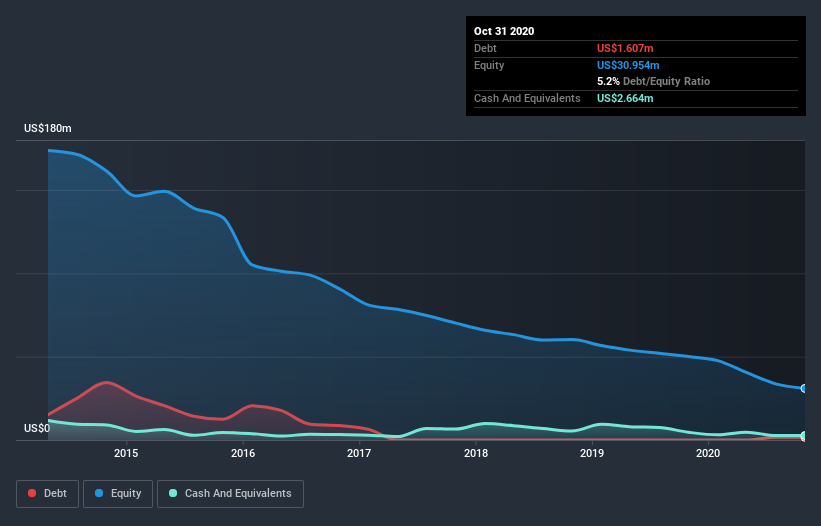The width and height of the screenshot is (821, 526).
Task: Select the Equity endpoint marker on the chart
Action: (x=804, y=388)
